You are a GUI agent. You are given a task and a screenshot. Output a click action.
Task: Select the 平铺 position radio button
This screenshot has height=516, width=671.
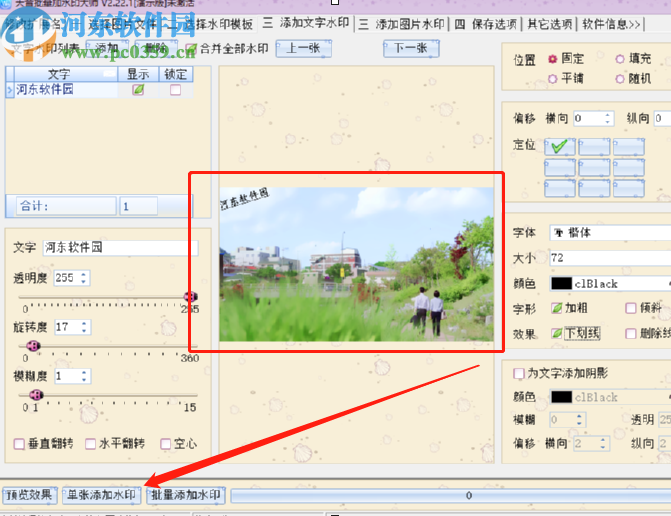(x=552, y=79)
